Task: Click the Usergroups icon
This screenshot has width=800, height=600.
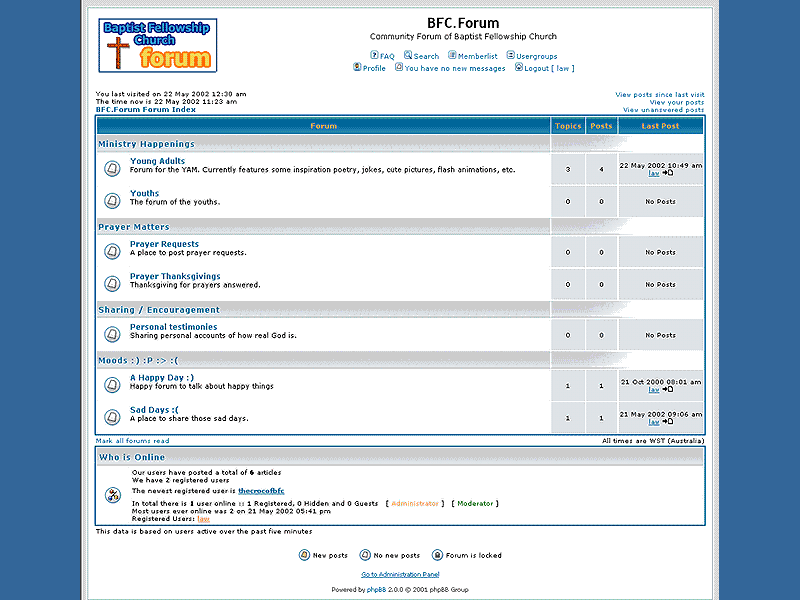Action: 510,56
